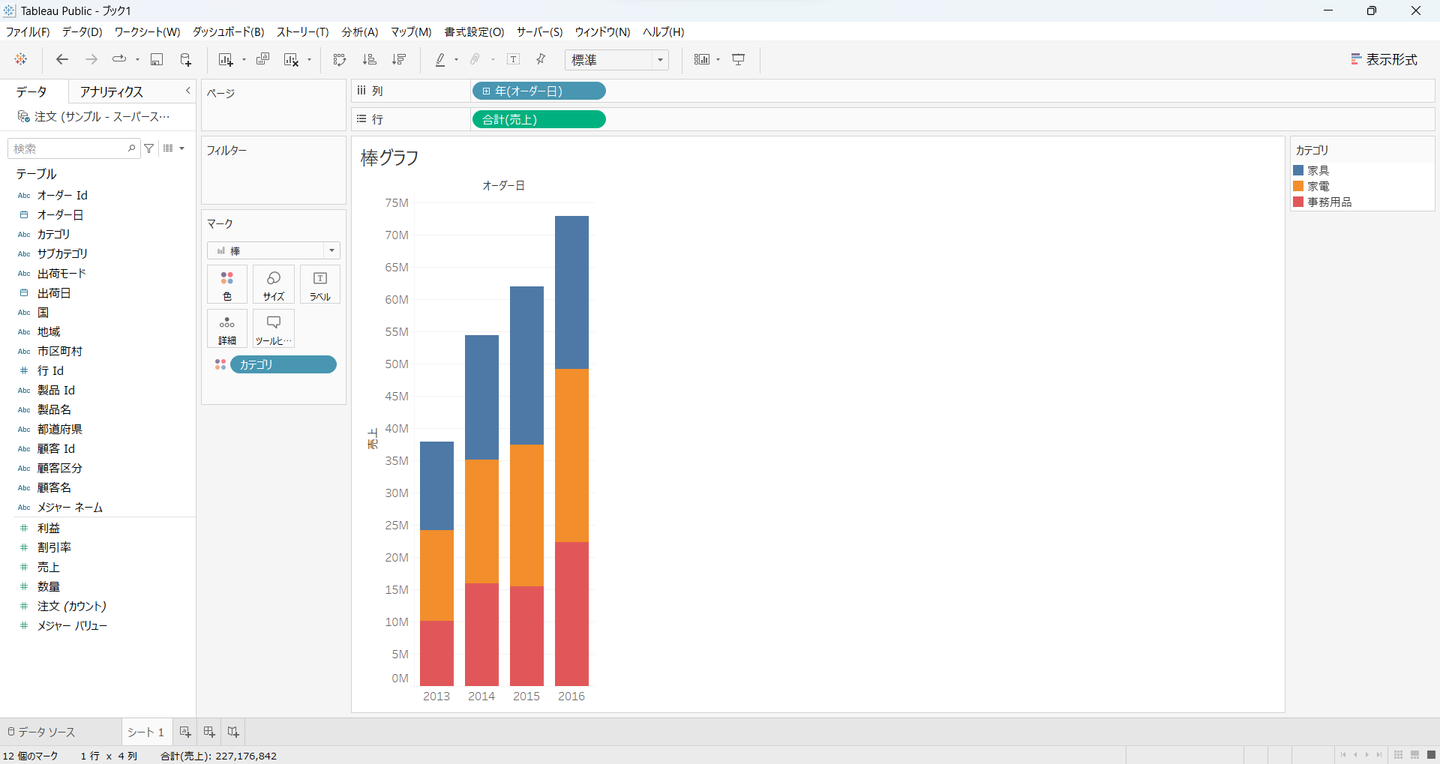Expand the 年(オーダー日) pill on Columns
The height and width of the screenshot is (764, 1440).
tap(486, 91)
